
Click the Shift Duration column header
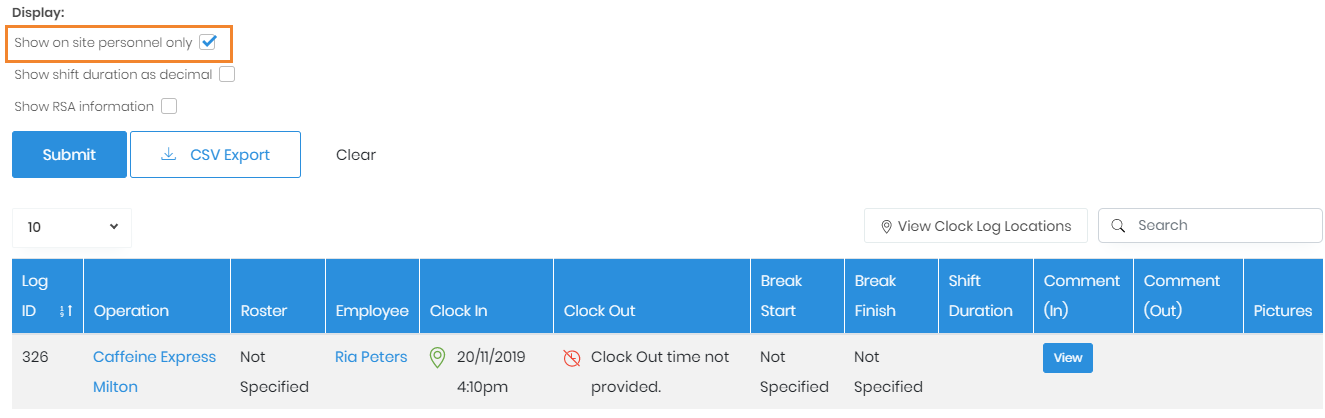pyautogui.click(x=980, y=296)
